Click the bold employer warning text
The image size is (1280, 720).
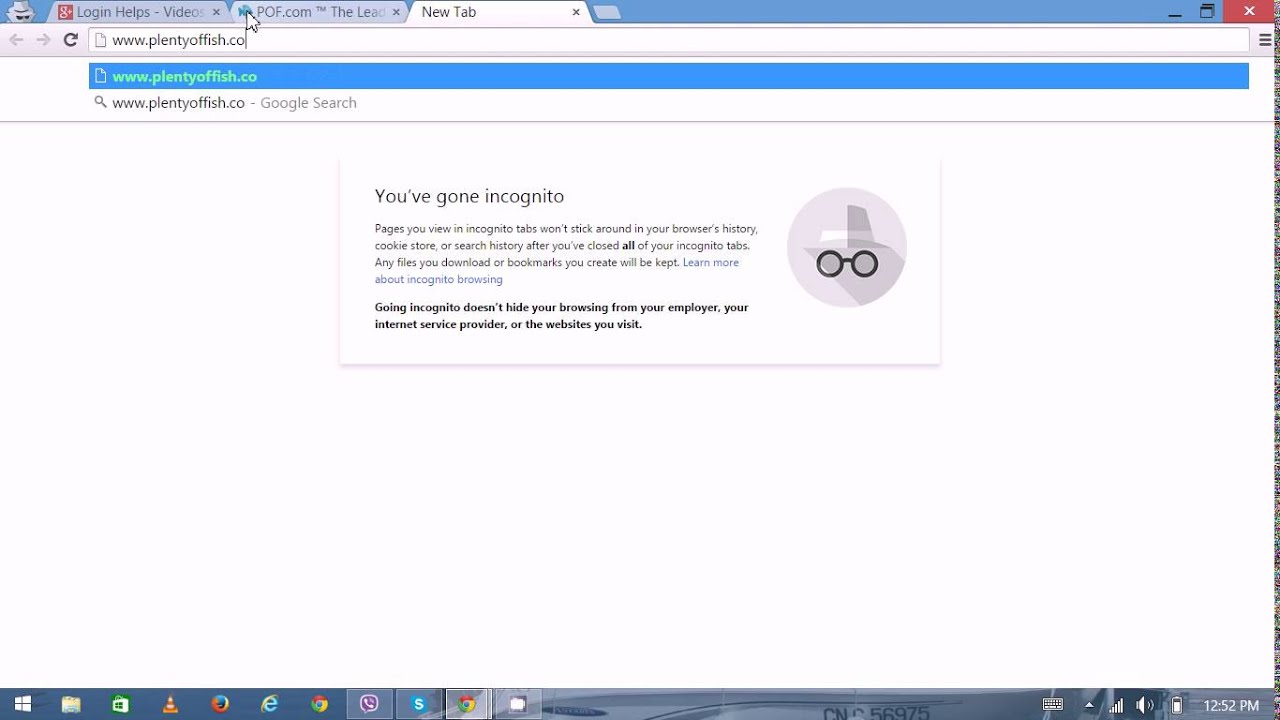pyautogui.click(x=561, y=315)
